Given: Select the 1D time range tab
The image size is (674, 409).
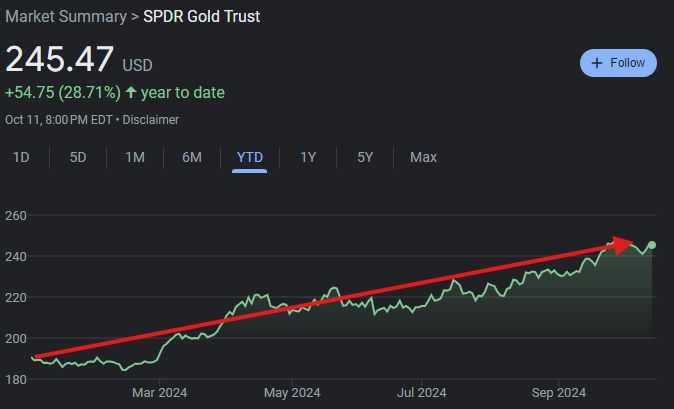Looking at the screenshot, I should point(21,157).
